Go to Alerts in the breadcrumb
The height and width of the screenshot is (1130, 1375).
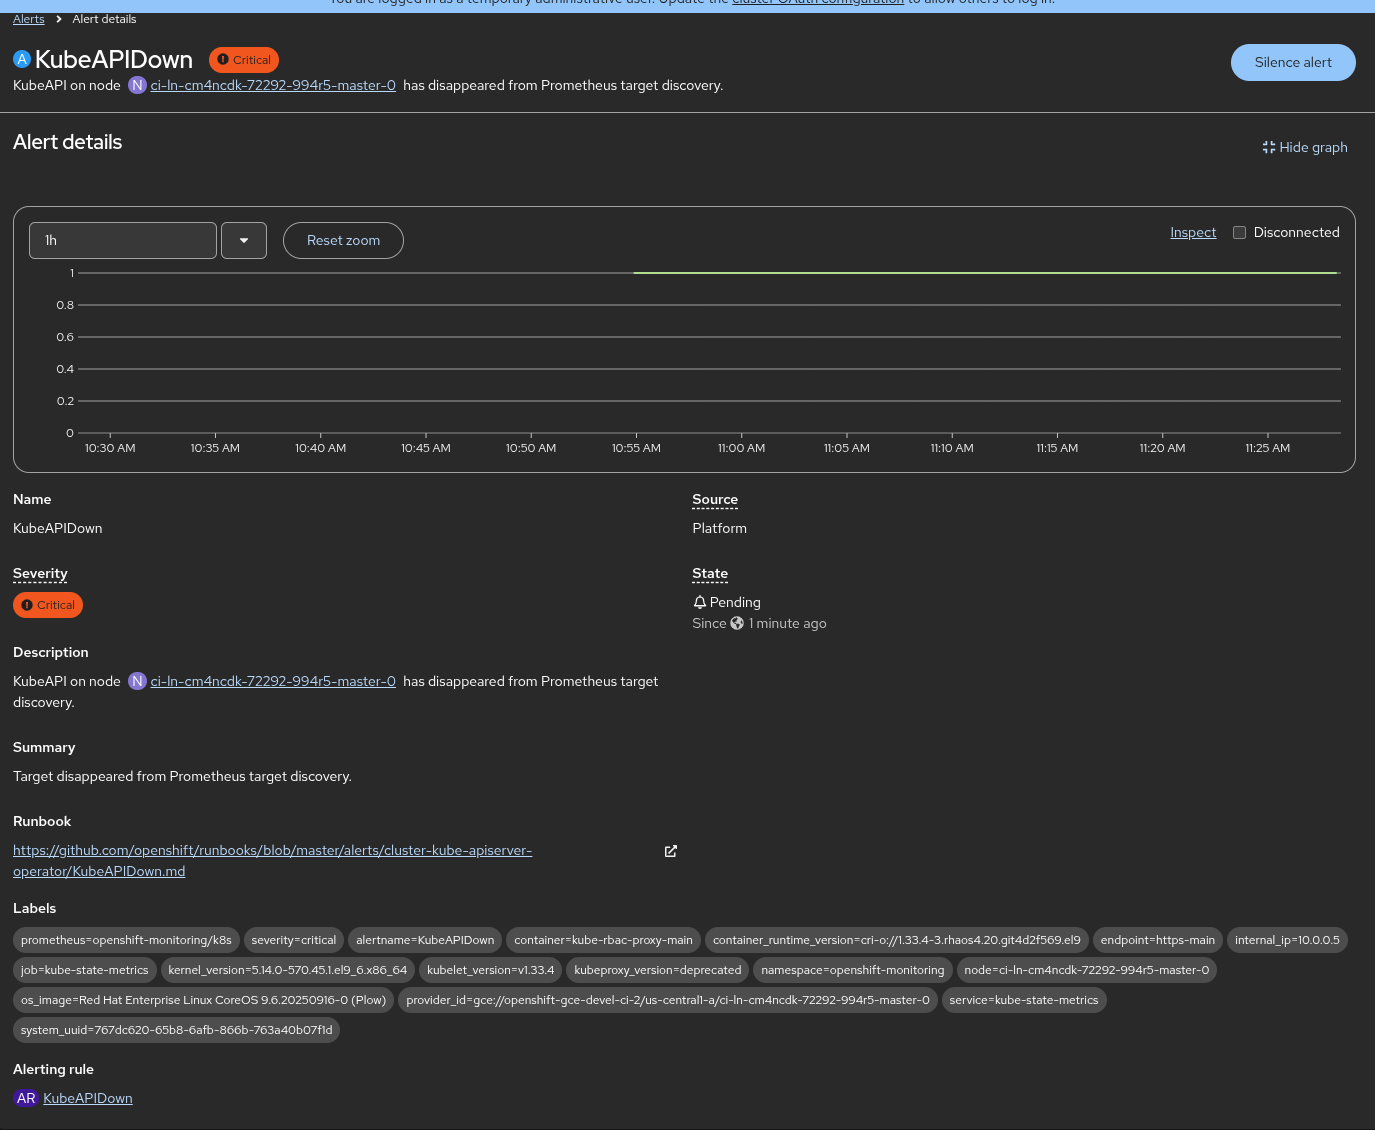pos(29,19)
